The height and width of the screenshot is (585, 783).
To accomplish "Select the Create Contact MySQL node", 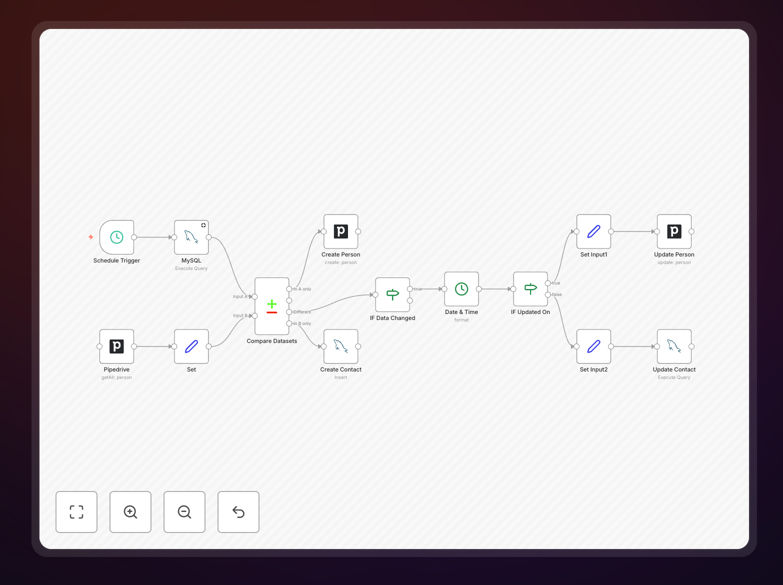I will pos(341,346).
